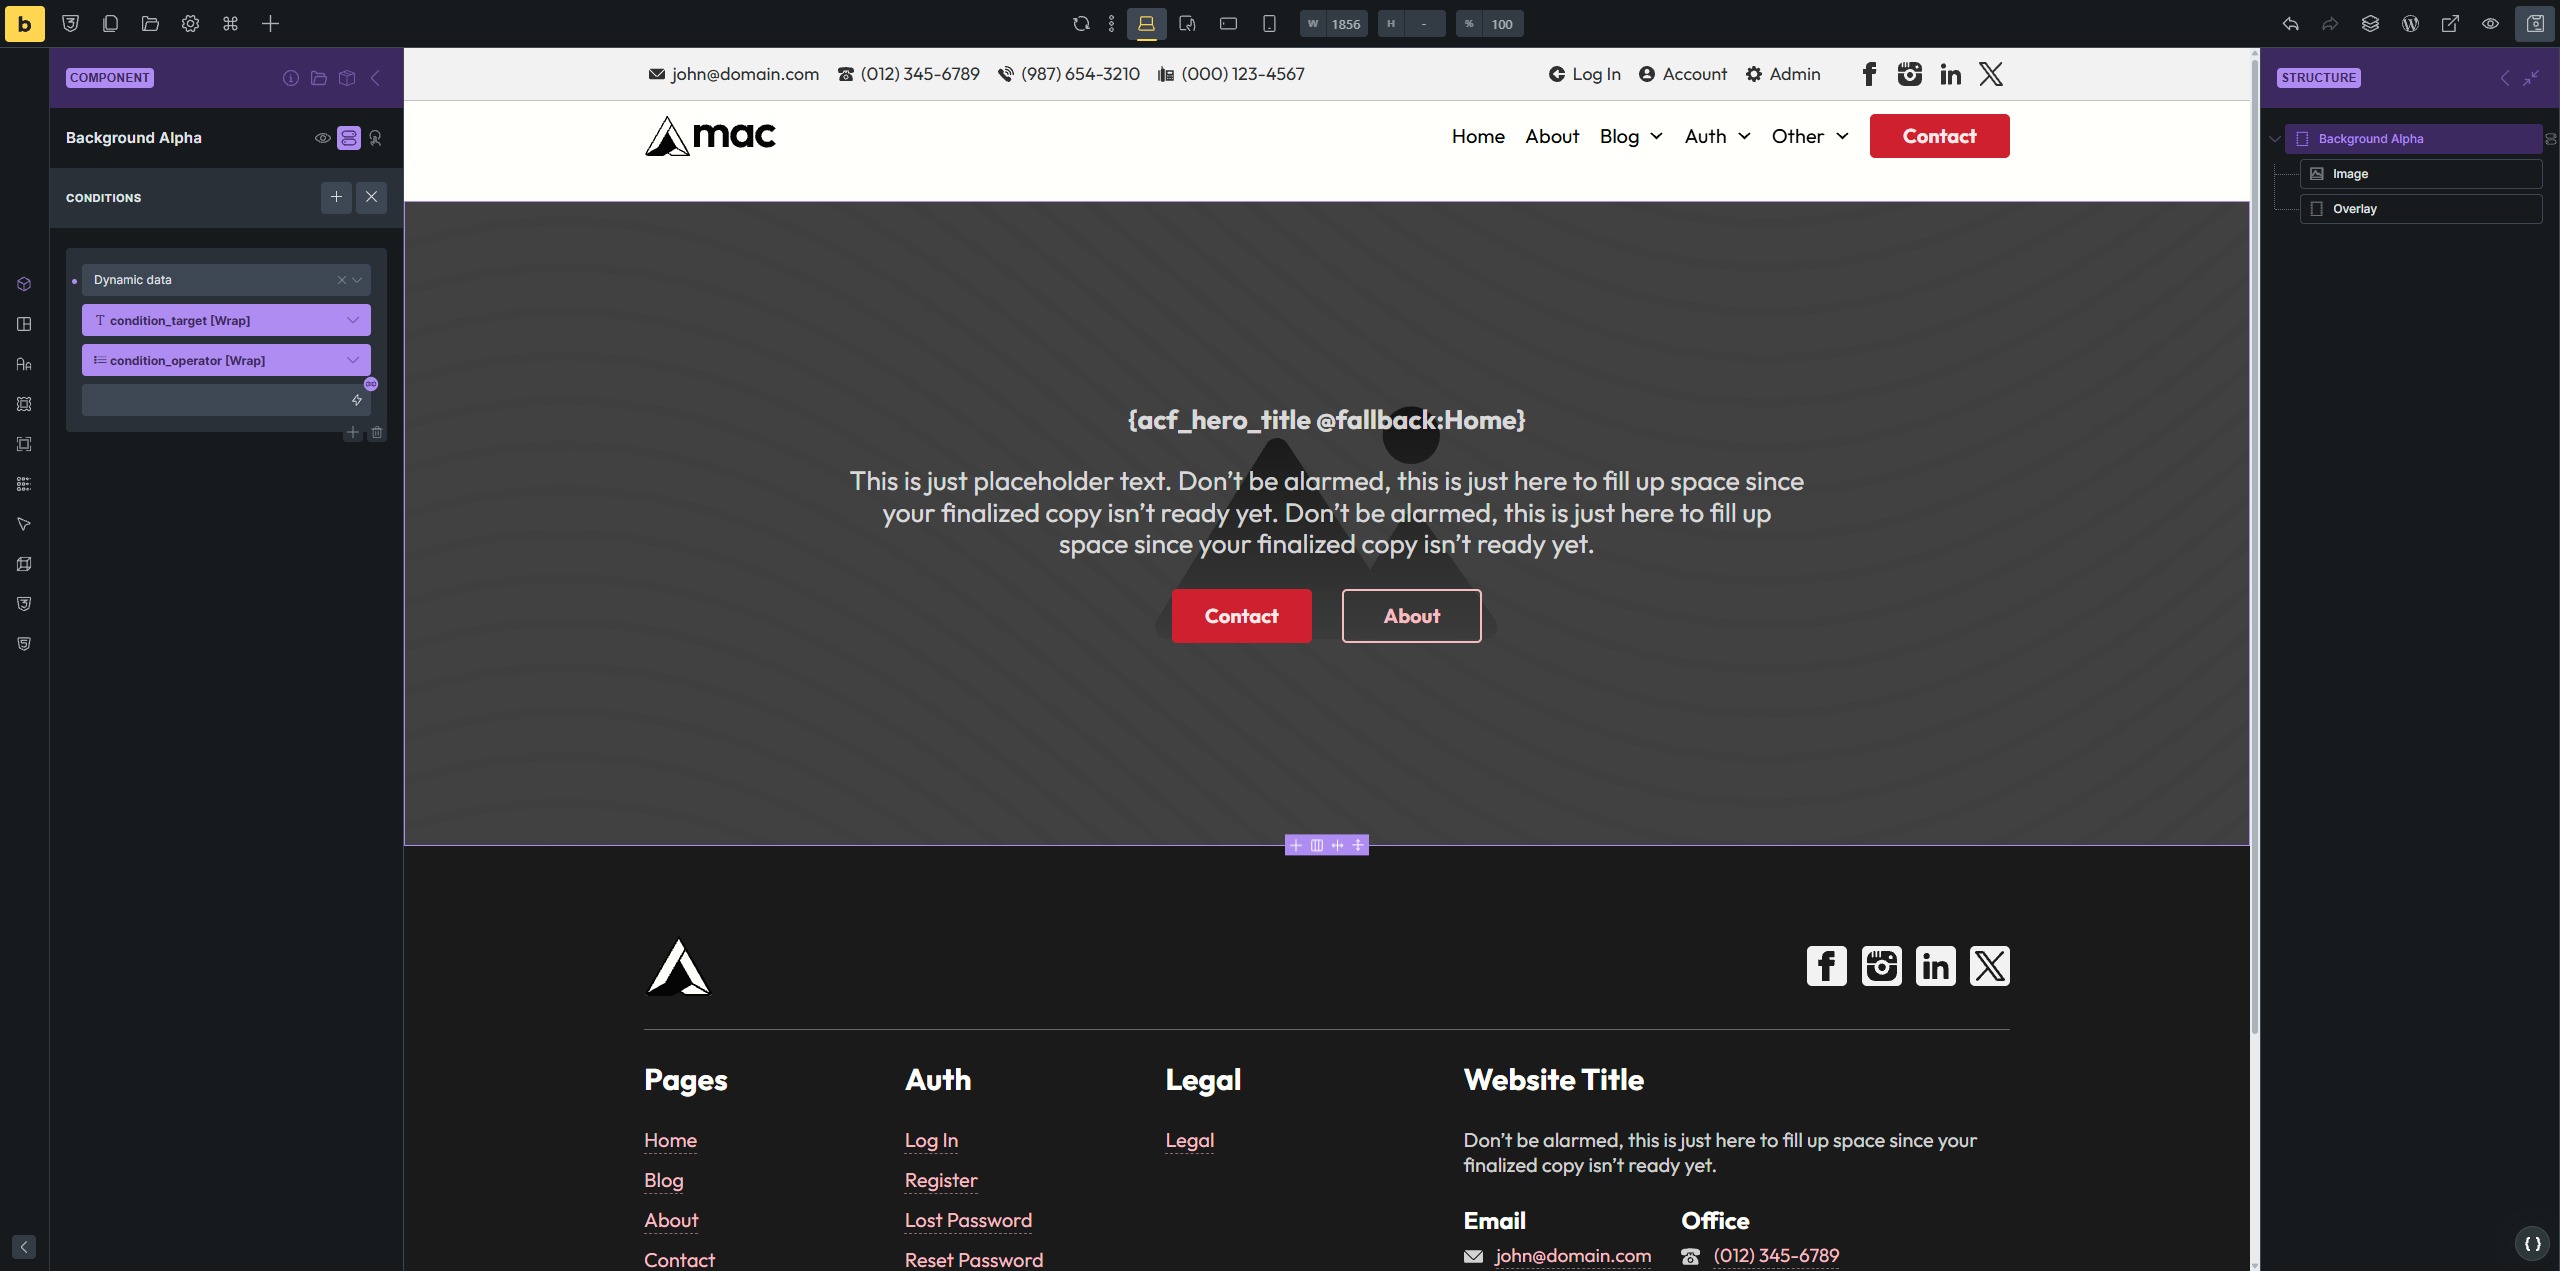Click the viewport width input field
Screen dimensions: 2560x1271
coord(1345,24)
